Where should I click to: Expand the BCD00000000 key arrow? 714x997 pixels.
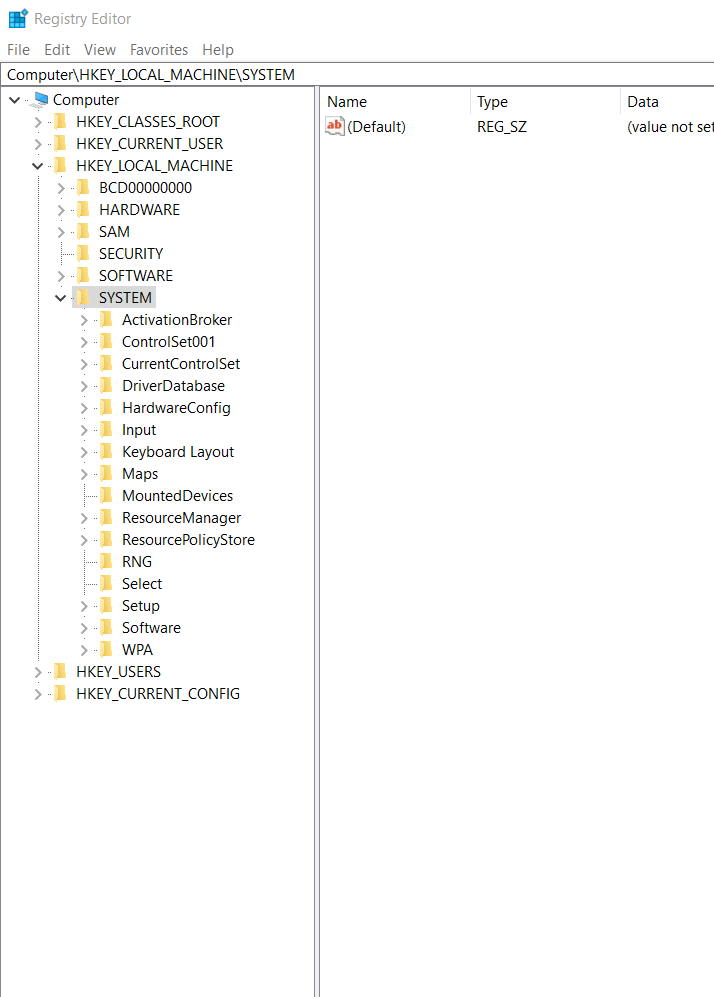[x=60, y=188]
